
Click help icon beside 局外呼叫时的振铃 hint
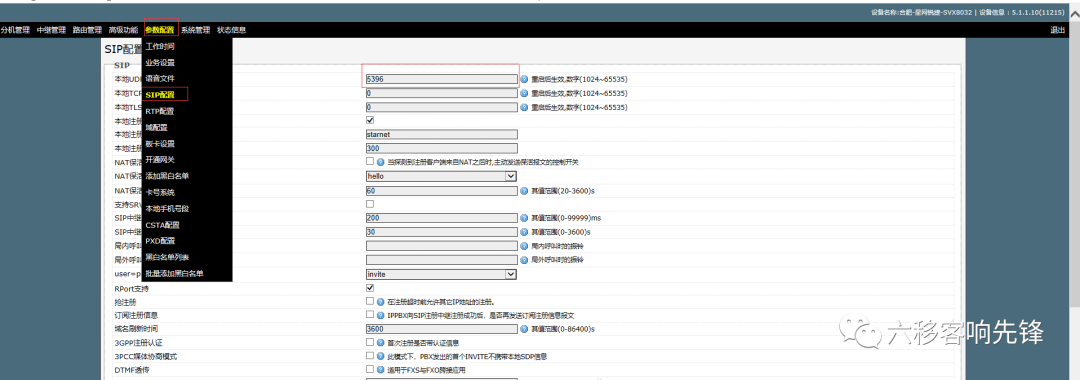[524, 260]
